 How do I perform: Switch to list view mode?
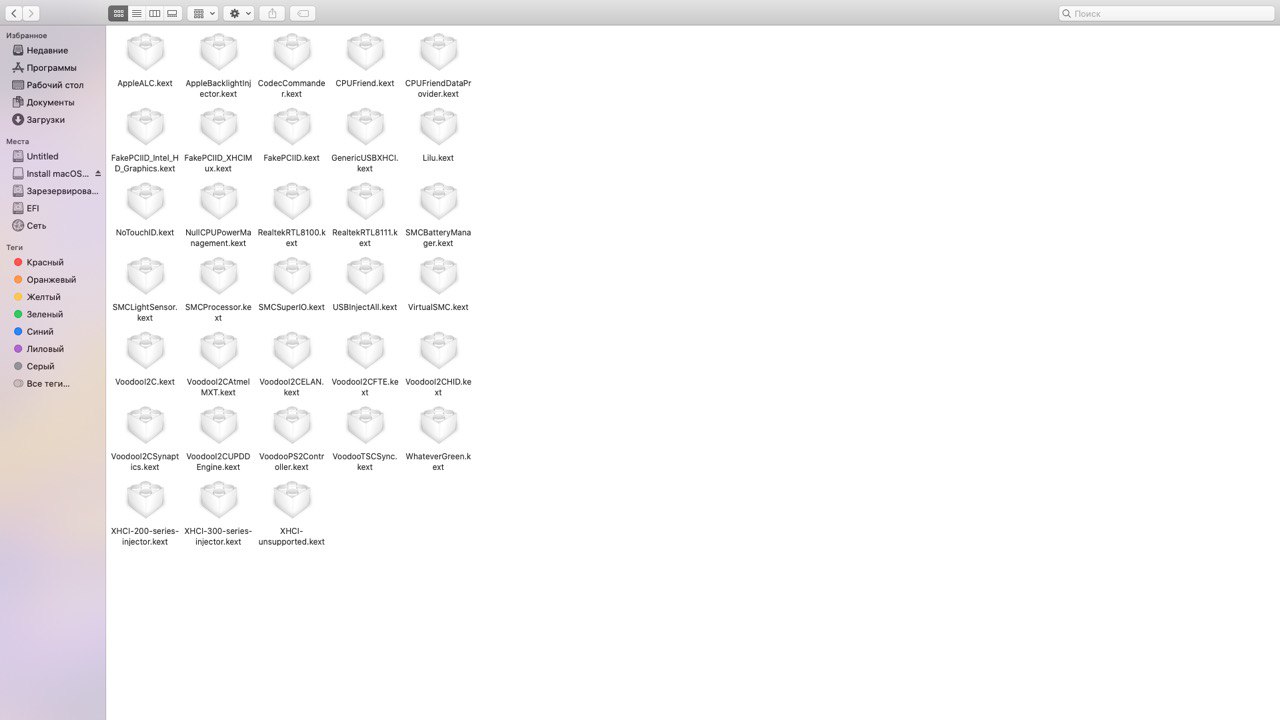136,13
